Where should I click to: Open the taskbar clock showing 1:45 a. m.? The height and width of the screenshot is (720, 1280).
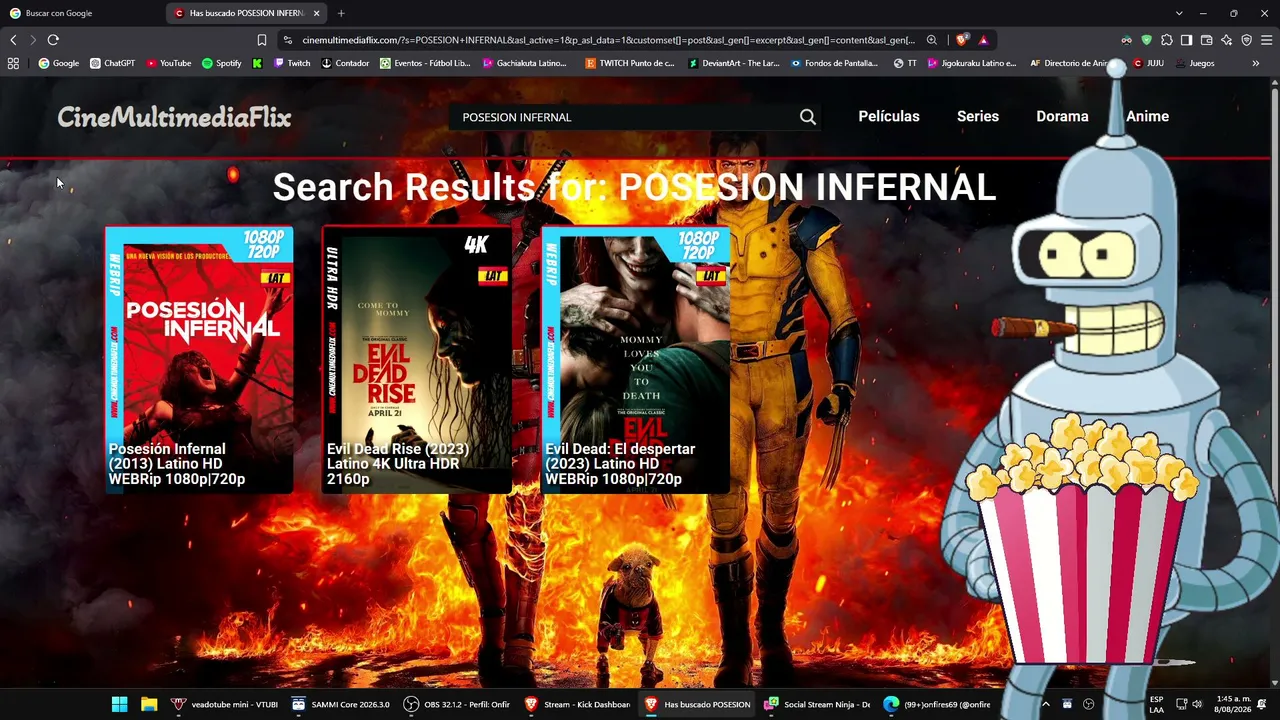pos(1233,704)
